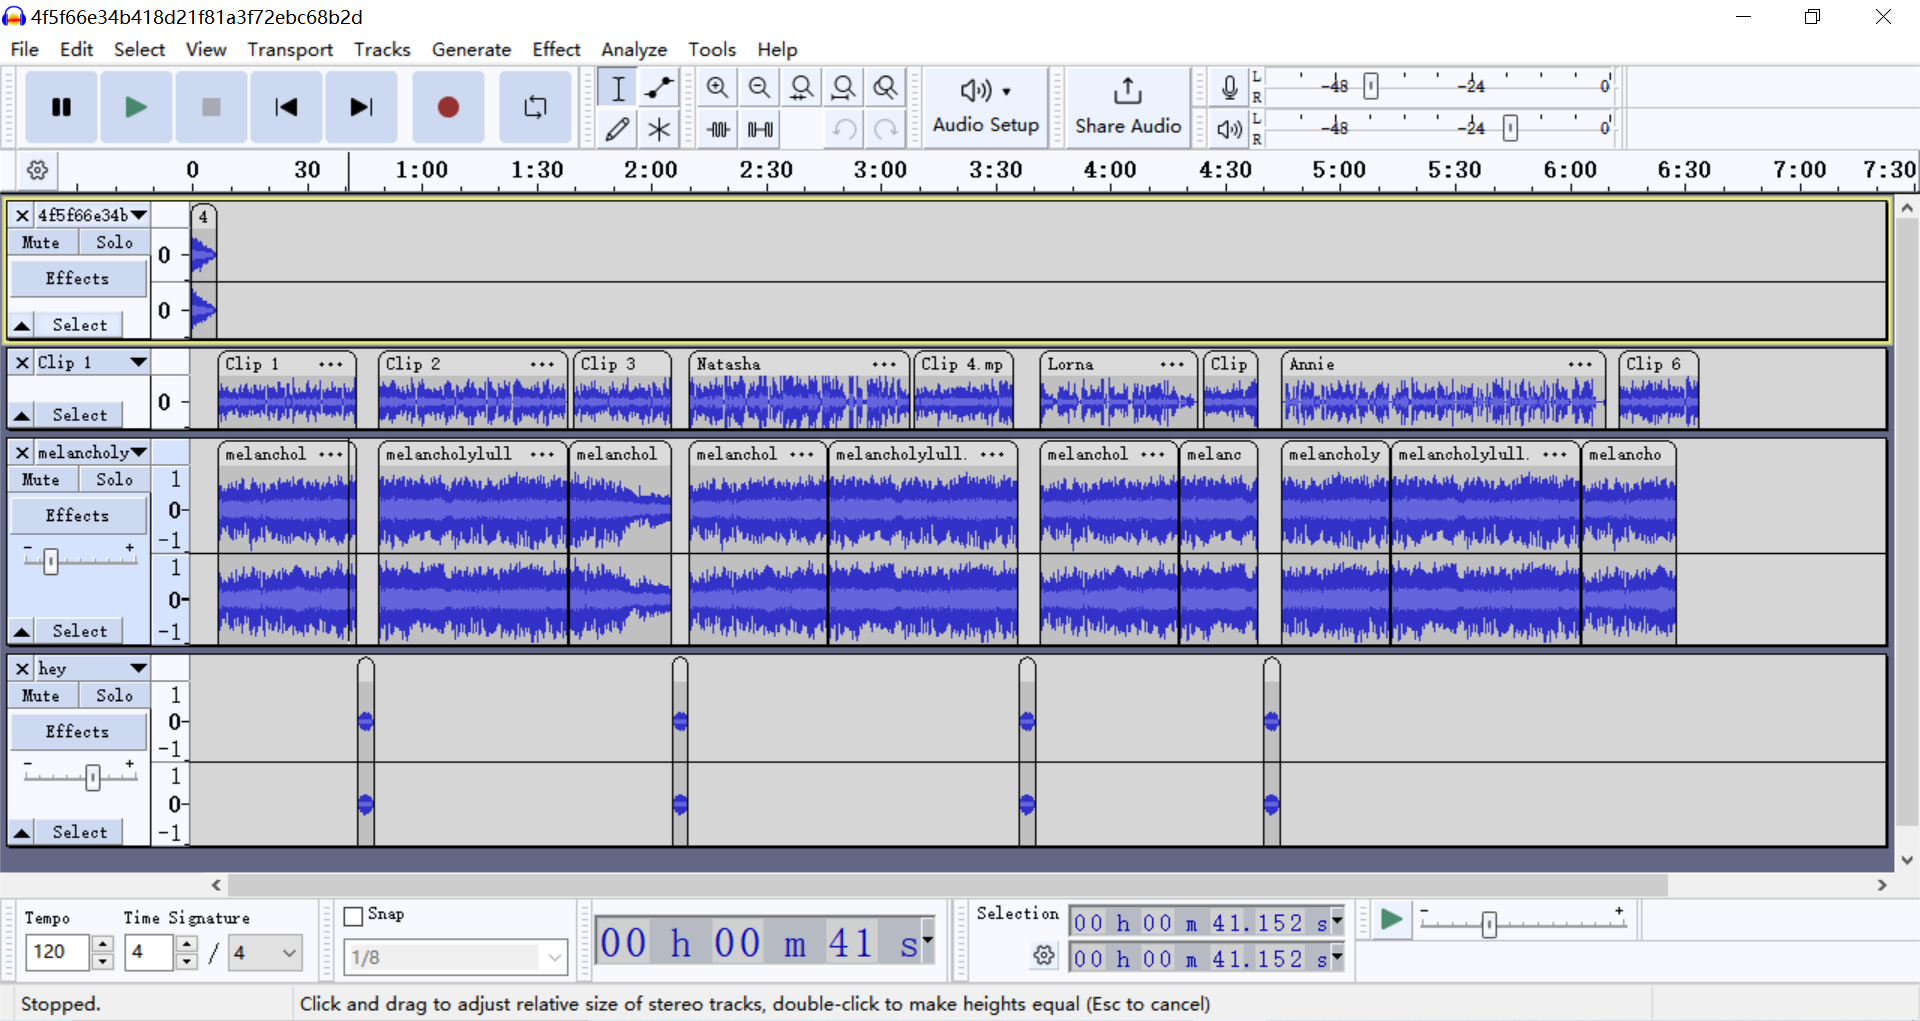The height and width of the screenshot is (1021, 1920).
Task: Click the Zoom Out magnifier
Action: [759, 88]
